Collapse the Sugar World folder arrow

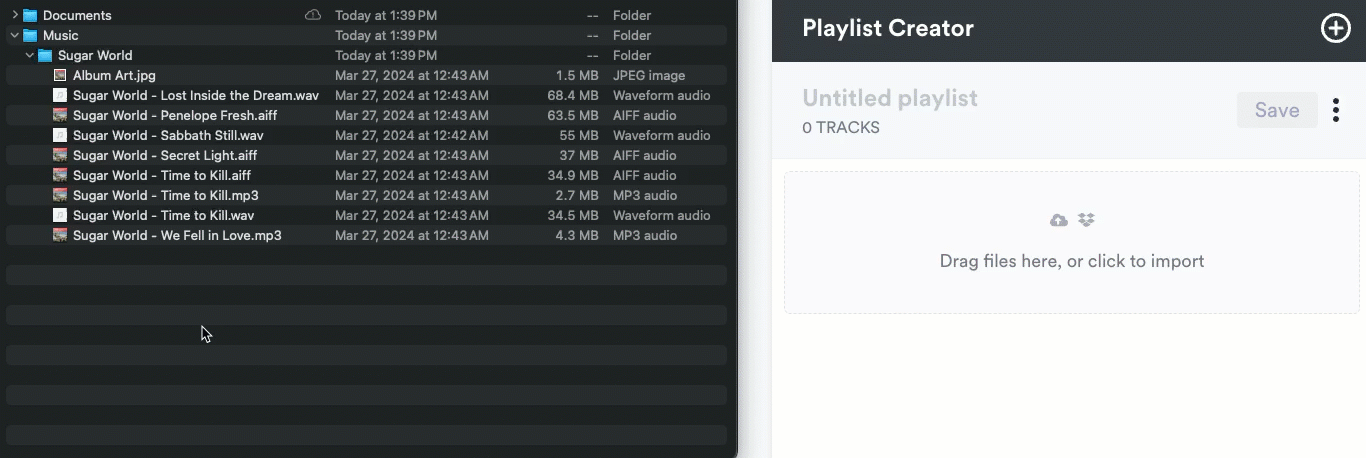coord(30,56)
